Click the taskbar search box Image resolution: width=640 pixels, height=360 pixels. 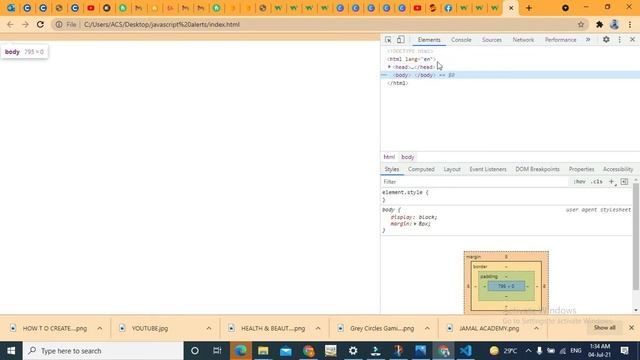click(103, 351)
